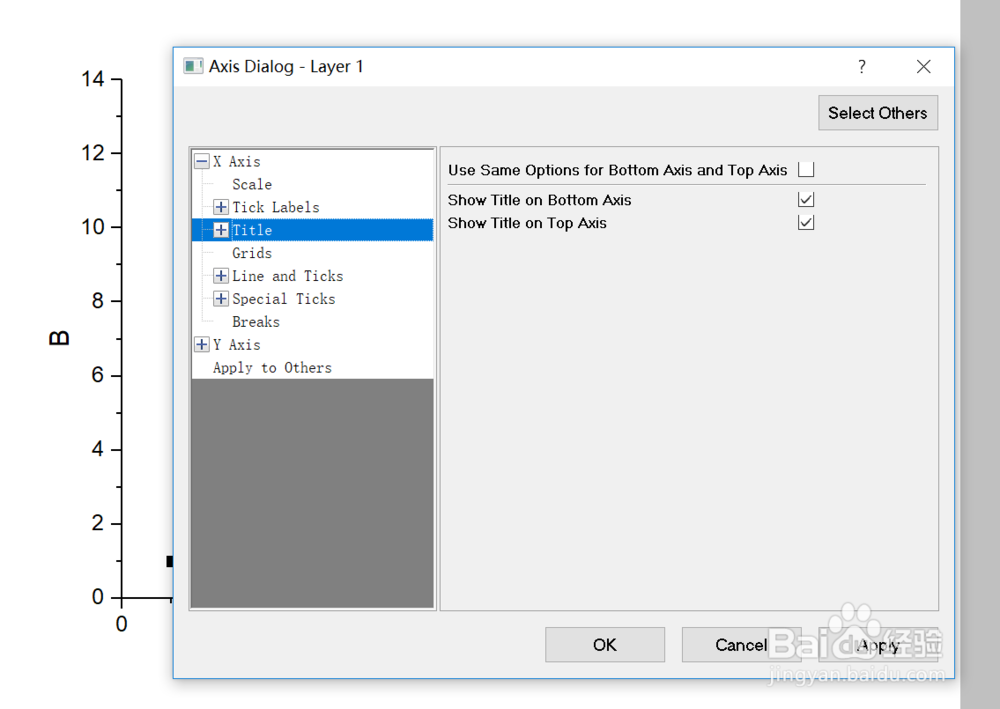Expand the Y Axis tree node
Image resolution: width=1000 pixels, height=709 pixels.
coord(202,345)
